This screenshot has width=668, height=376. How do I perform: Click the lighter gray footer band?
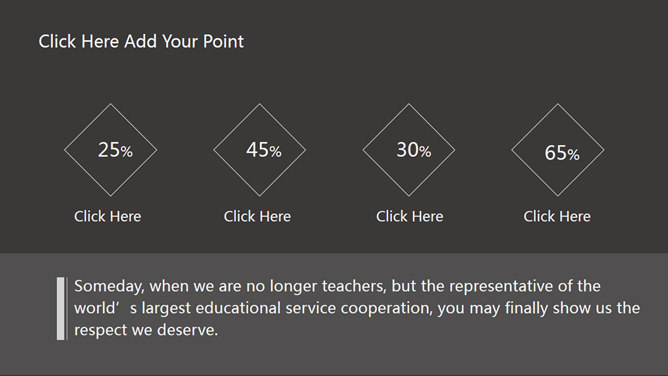click(x=334, y=314)
